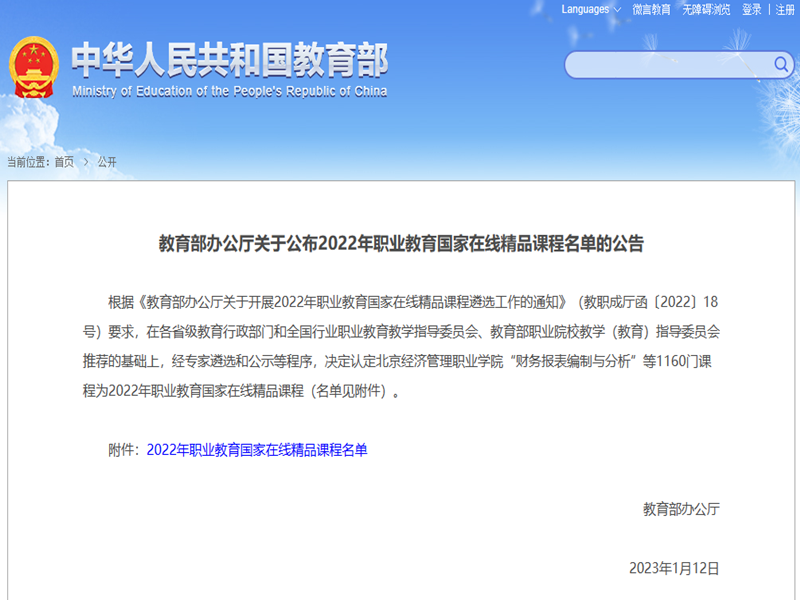Open attachment 2022年职业教育国家在线精品课程名单
Image resolution: width=800 pixels, height=600 pixels.
pyautogui.click(x=257, y=450)
